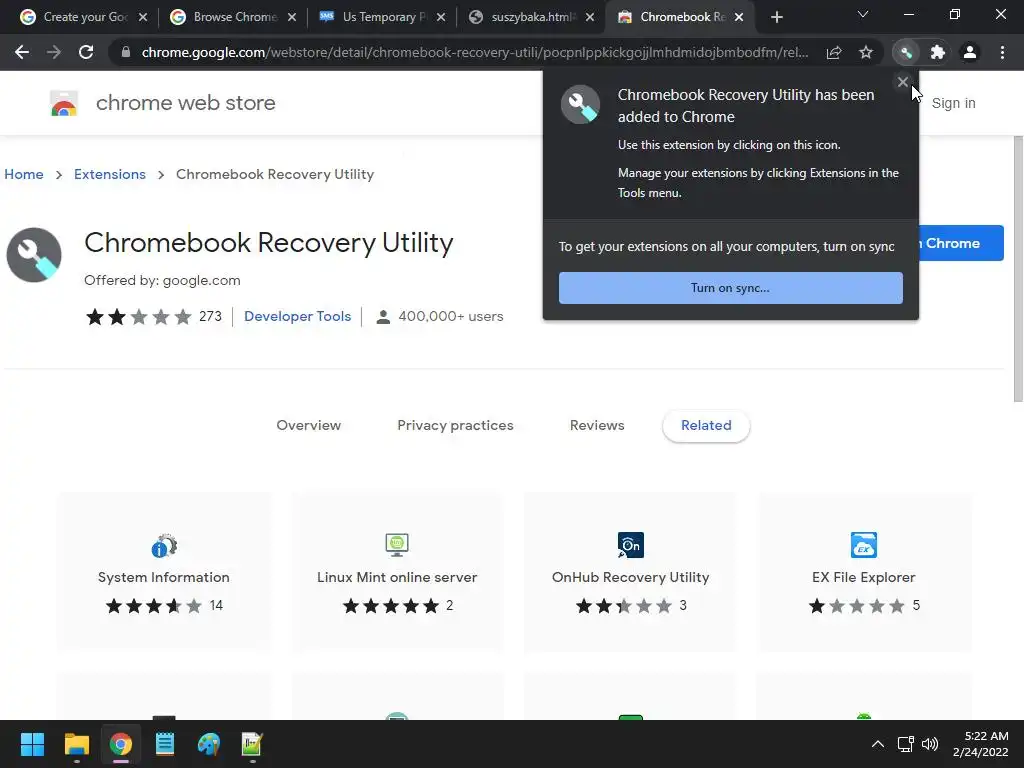The image size is (1024, 768).
Task: Open the System Information extension card
Action: tap(164, 572)
